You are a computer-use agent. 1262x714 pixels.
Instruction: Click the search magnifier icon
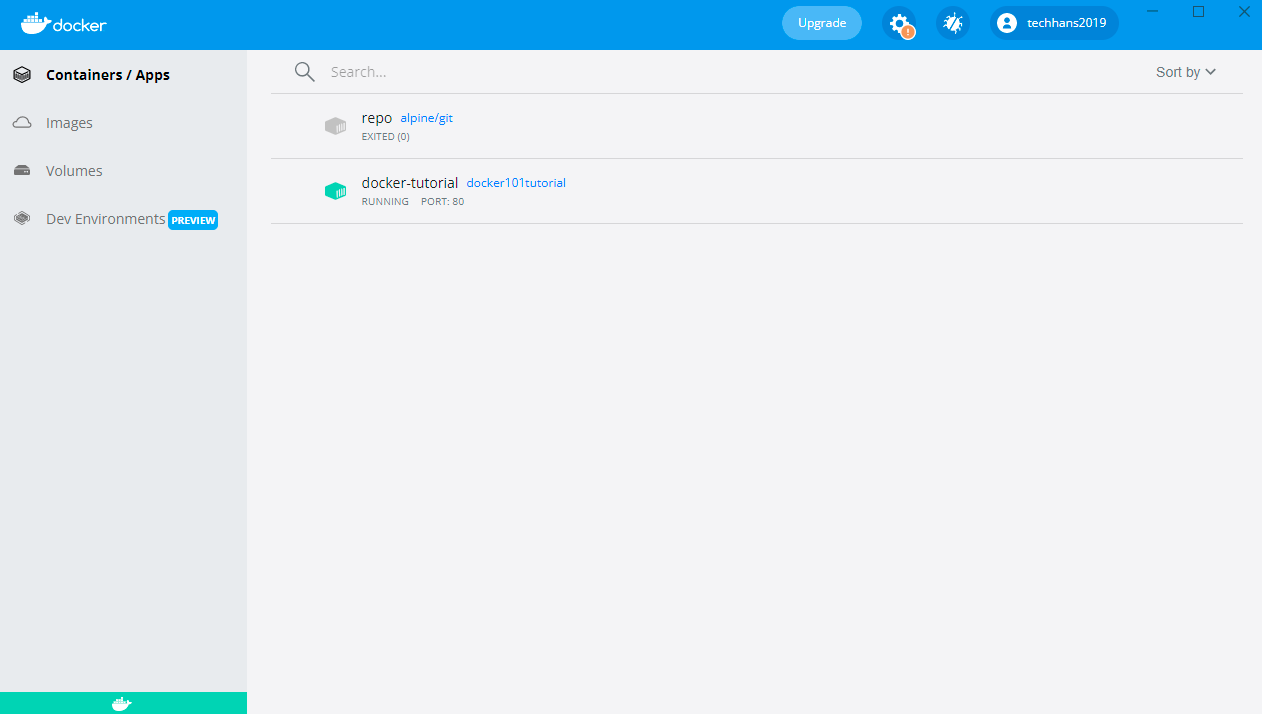pos(305,72)
